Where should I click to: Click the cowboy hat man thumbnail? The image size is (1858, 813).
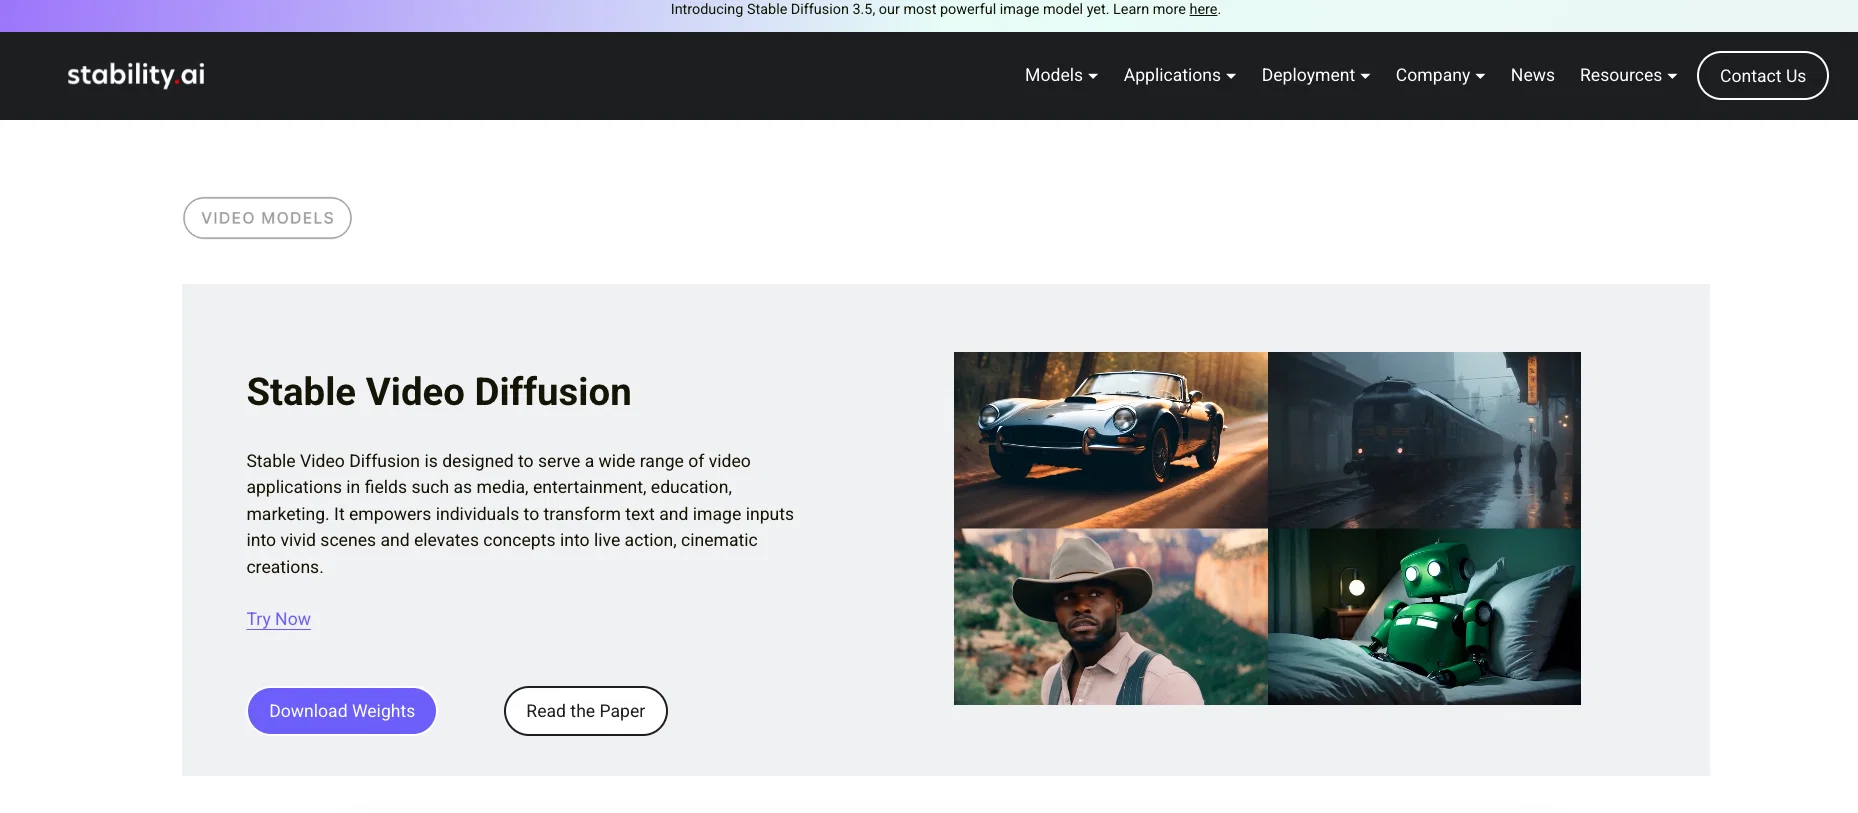[1110, 617]
